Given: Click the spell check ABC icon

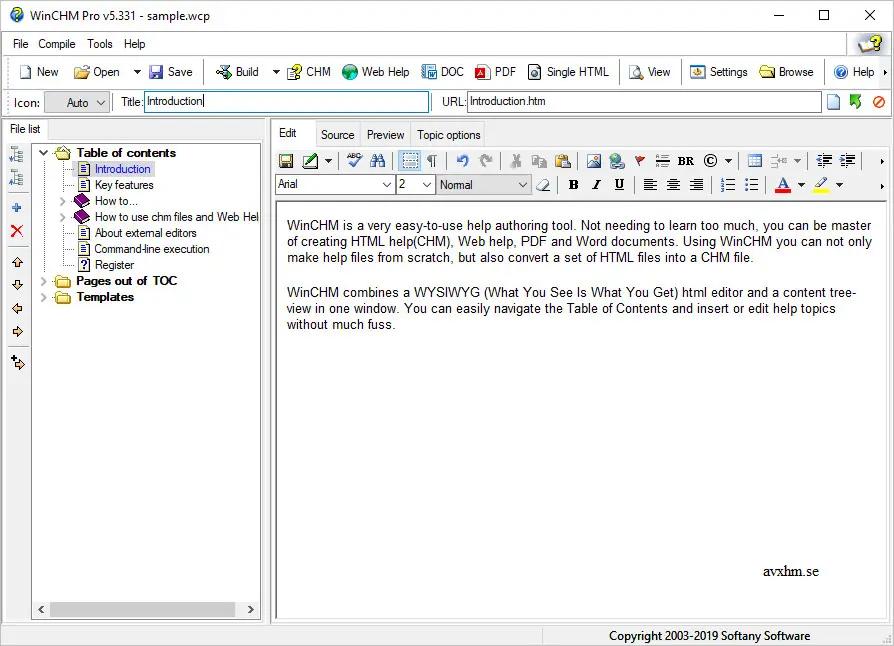Looking at the screenshot, I should tap(355, 161).
